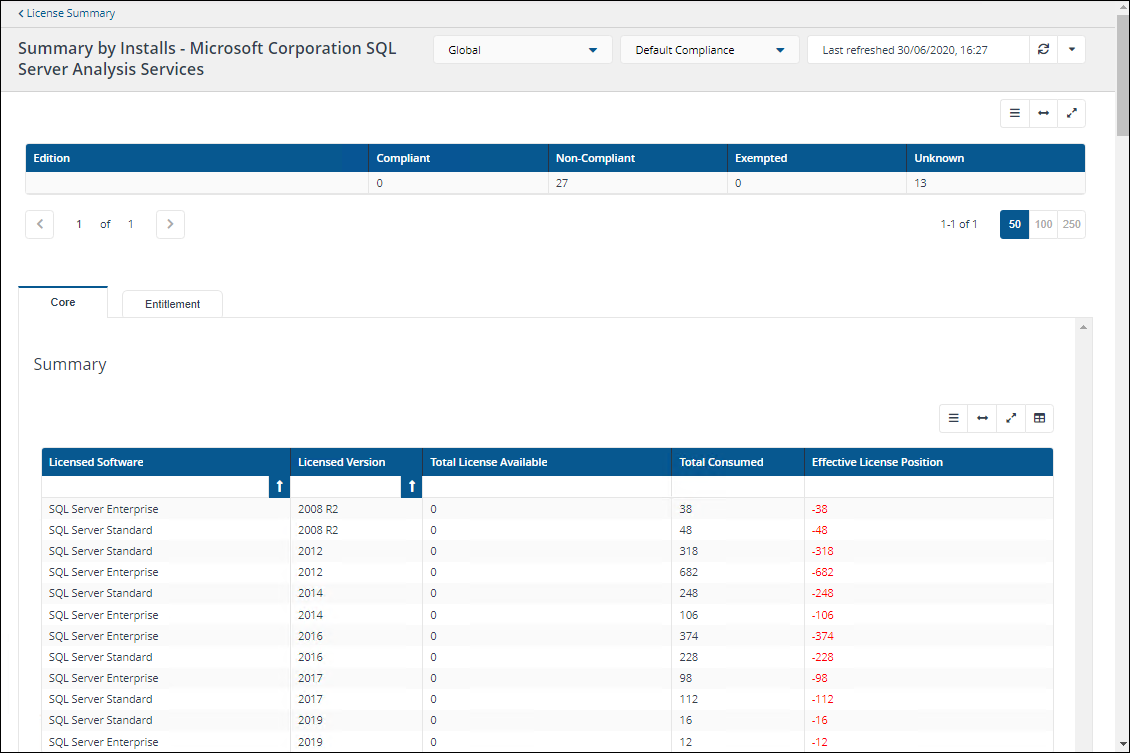Viewport: 1130px width, 753px height.
Task: Click the refresh icon beside Last refreshed
Action: (x=1043, y=50)
